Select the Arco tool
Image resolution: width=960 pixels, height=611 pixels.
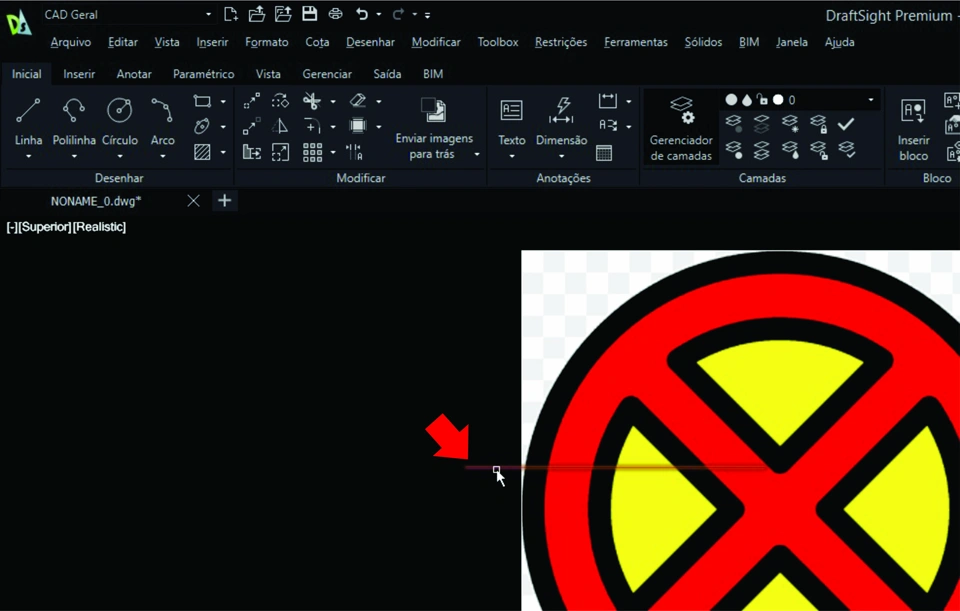(162, 121)
